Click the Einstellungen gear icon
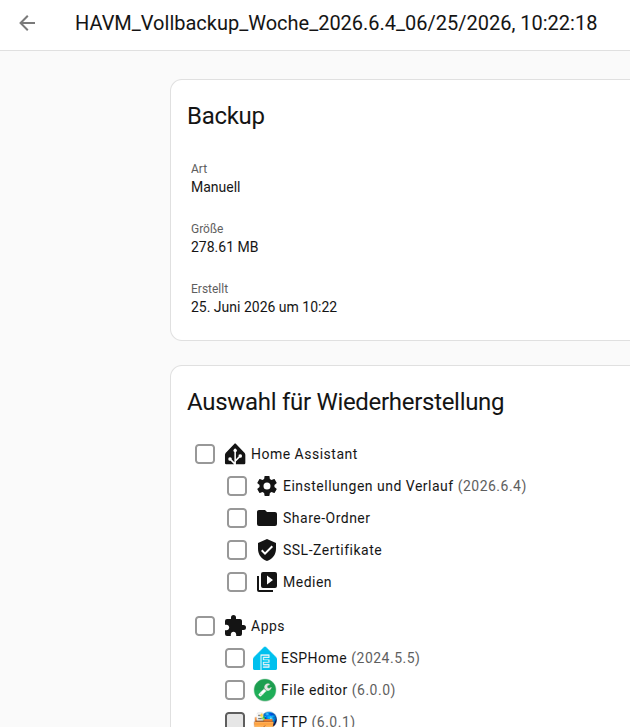Screen dimensions: 630x727 pyautogui.click(x=267, y=486)
